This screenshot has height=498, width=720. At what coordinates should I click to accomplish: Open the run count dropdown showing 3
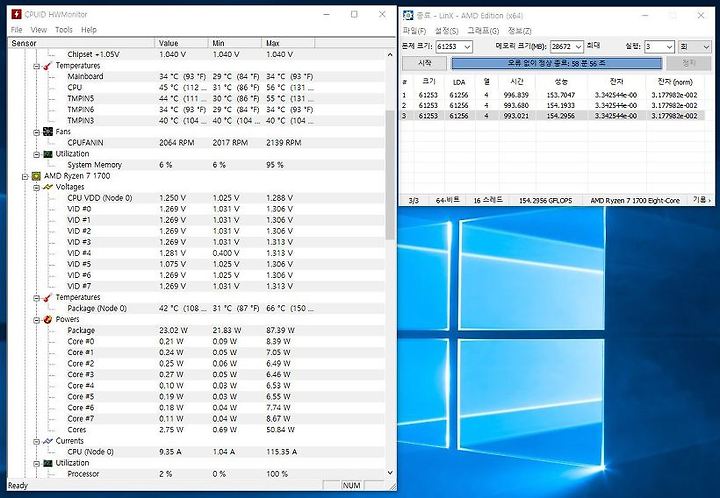point(669,47)
